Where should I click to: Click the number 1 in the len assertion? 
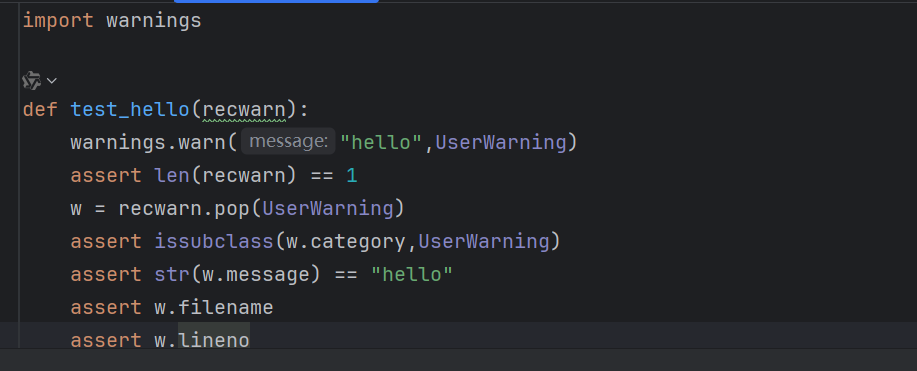click(351, 176)
